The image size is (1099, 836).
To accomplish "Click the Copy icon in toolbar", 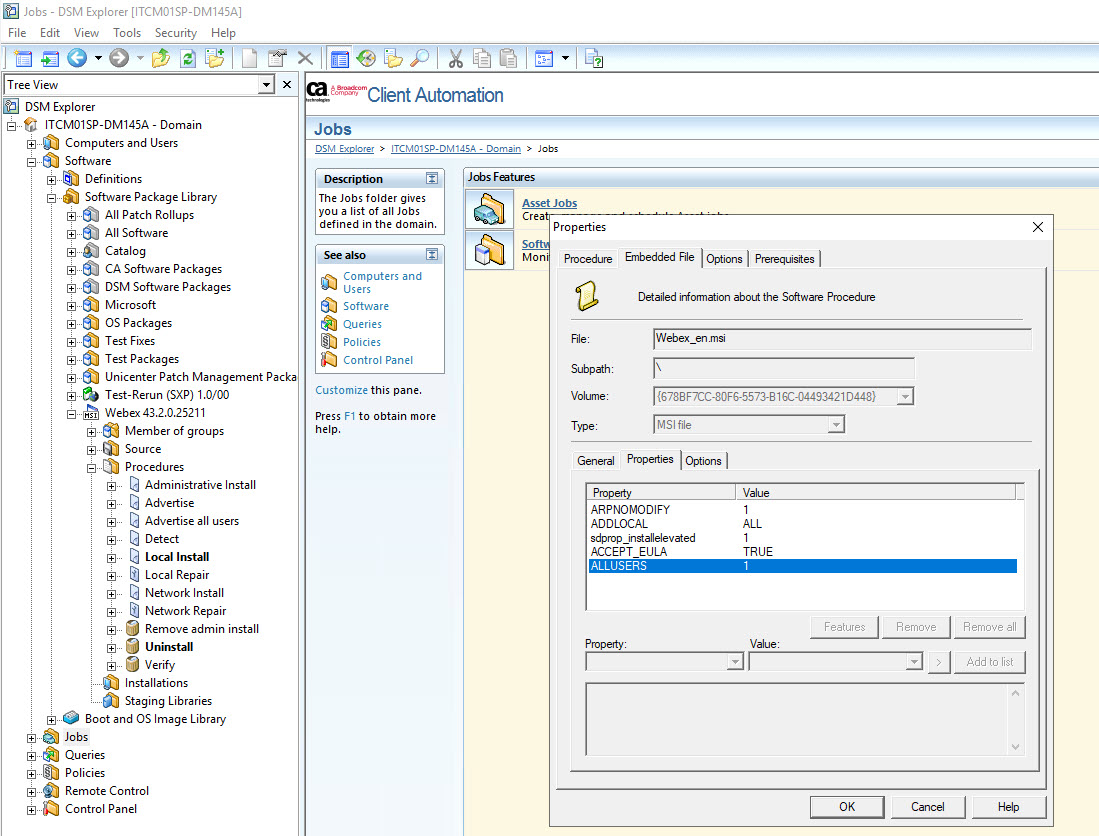I will pyautogui.click(x=482, y=58).
